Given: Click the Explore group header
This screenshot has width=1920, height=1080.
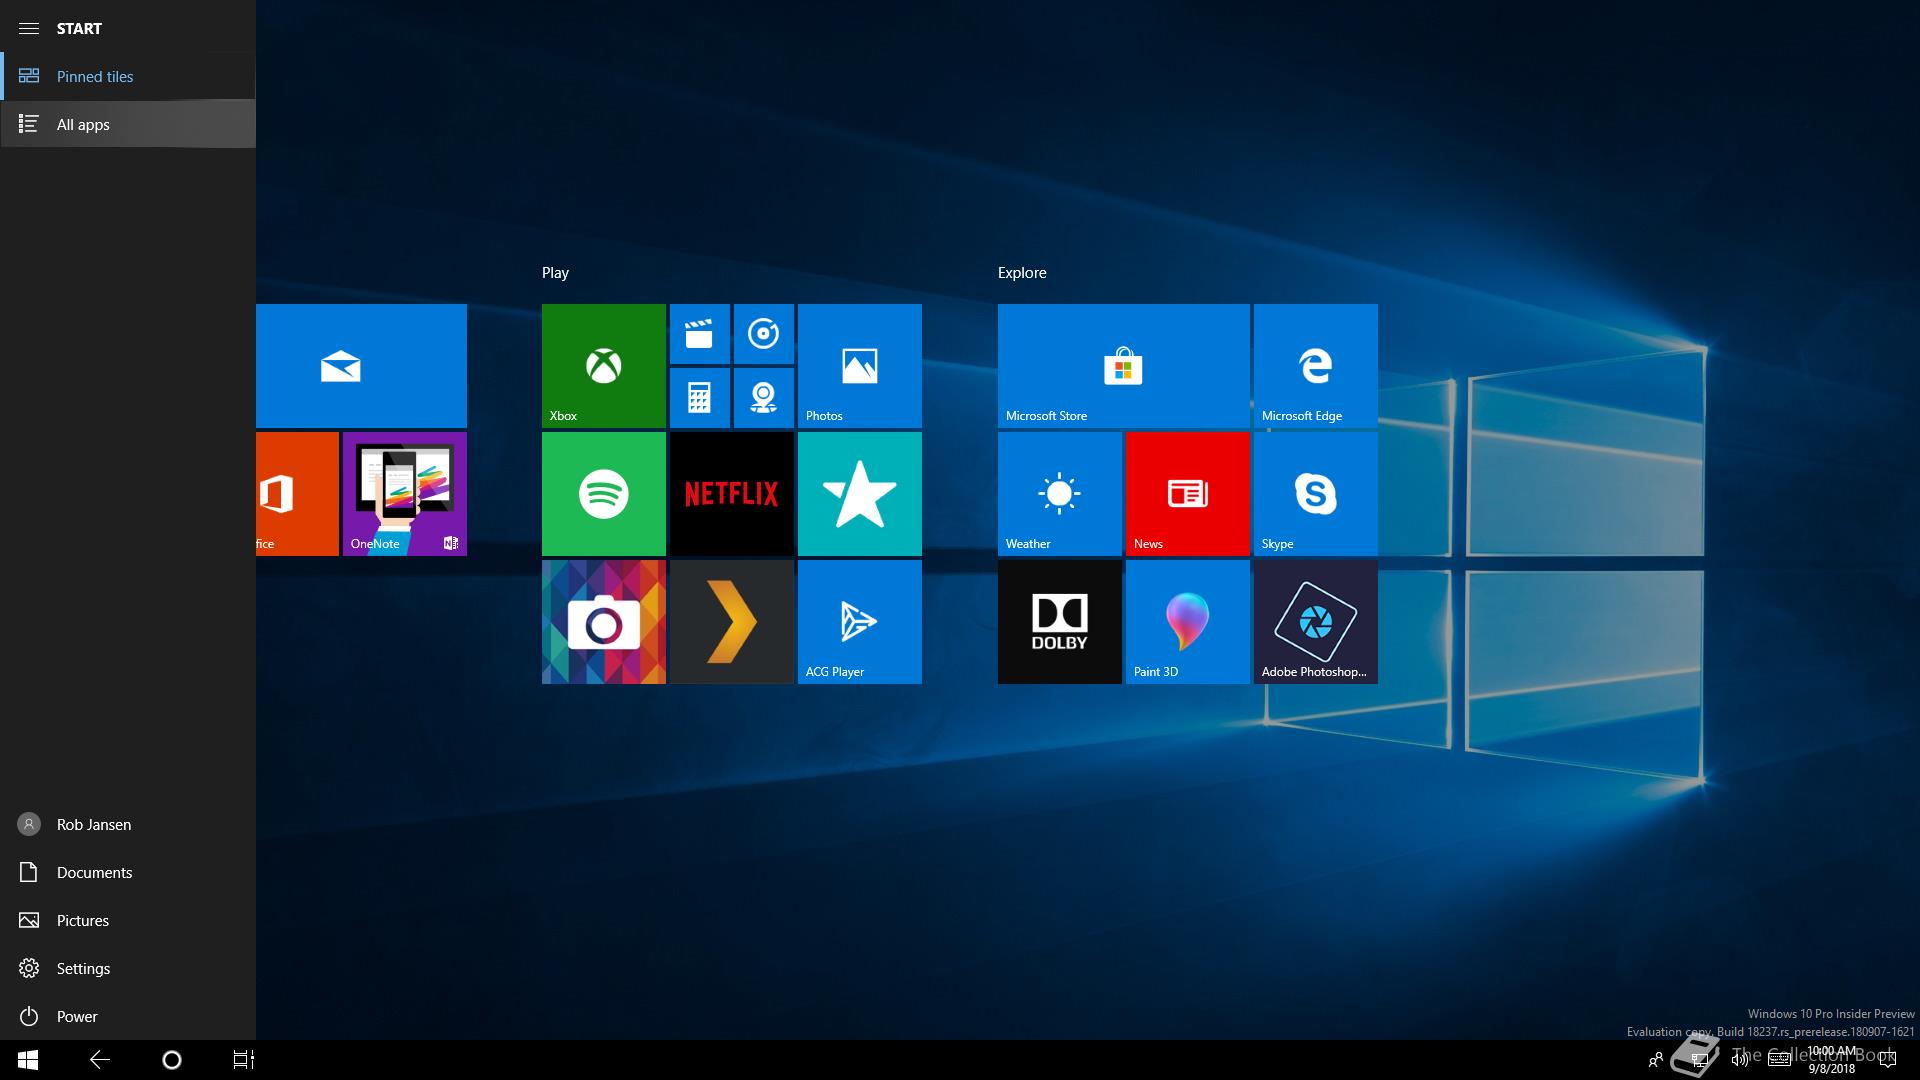Looking at the screenshot, I should click(1022, 272).
